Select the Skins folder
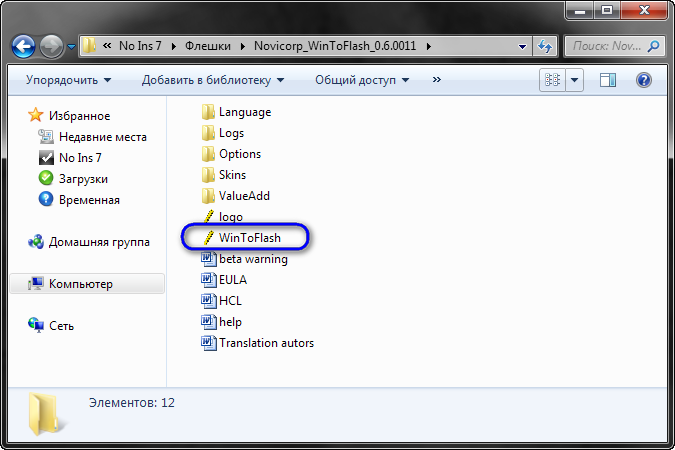Image resolution: width=675 pixels, height=450 pixels. click(232, 175)
